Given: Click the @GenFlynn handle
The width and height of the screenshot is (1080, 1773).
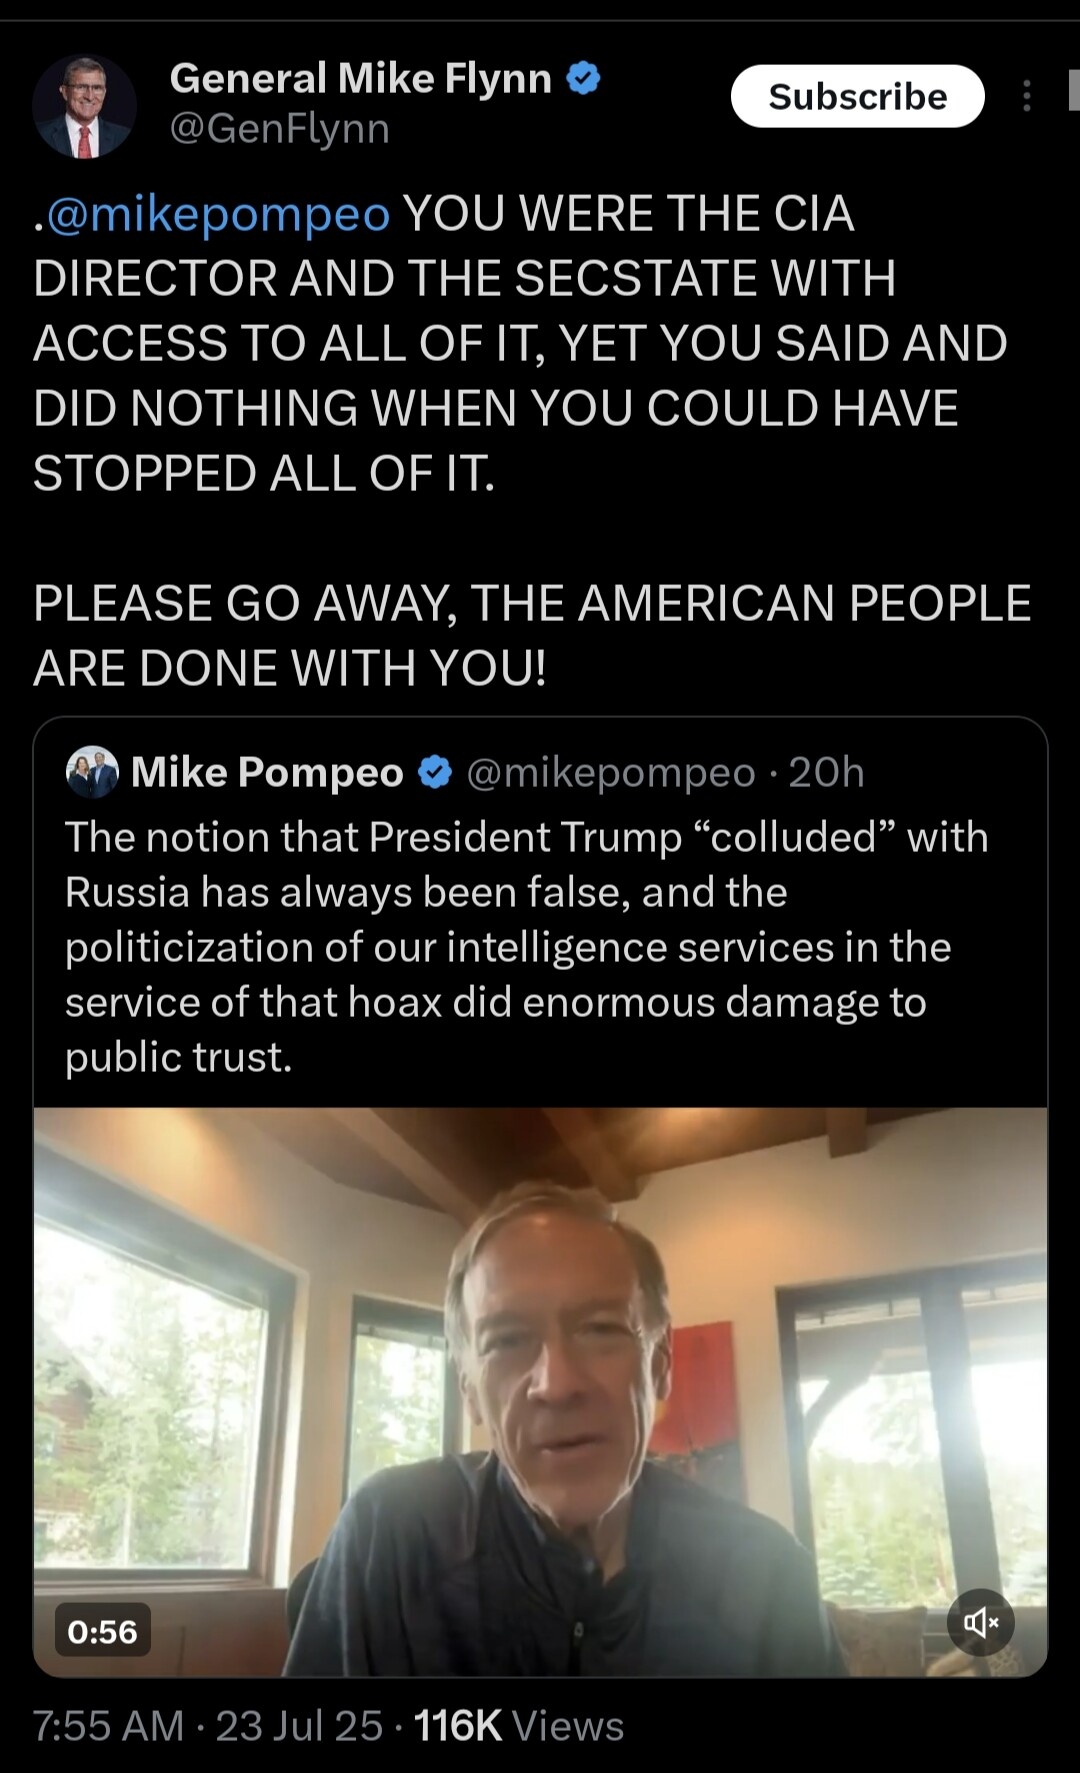Looking at the screenshot, I should [280, 129].
